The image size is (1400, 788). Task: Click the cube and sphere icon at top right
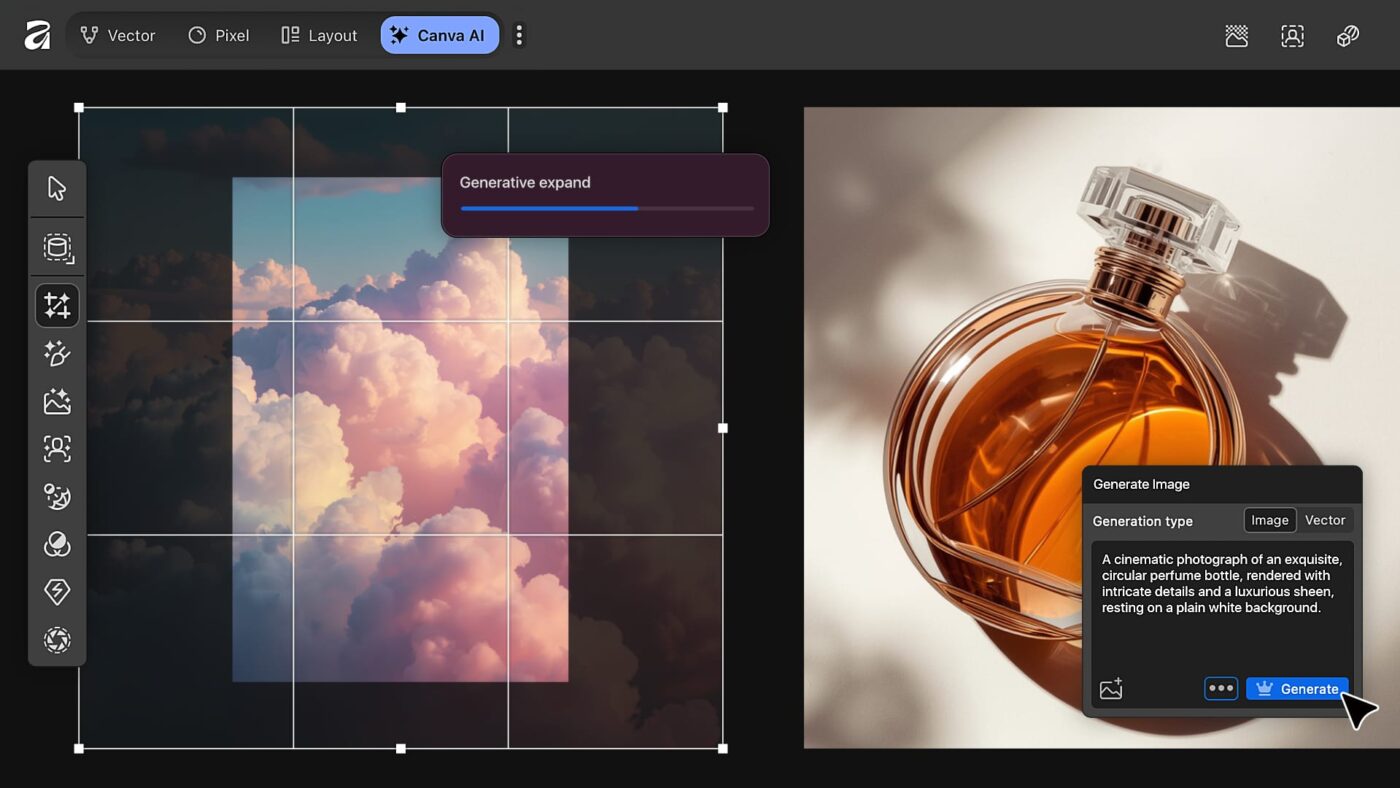[x=1348, y=36]
